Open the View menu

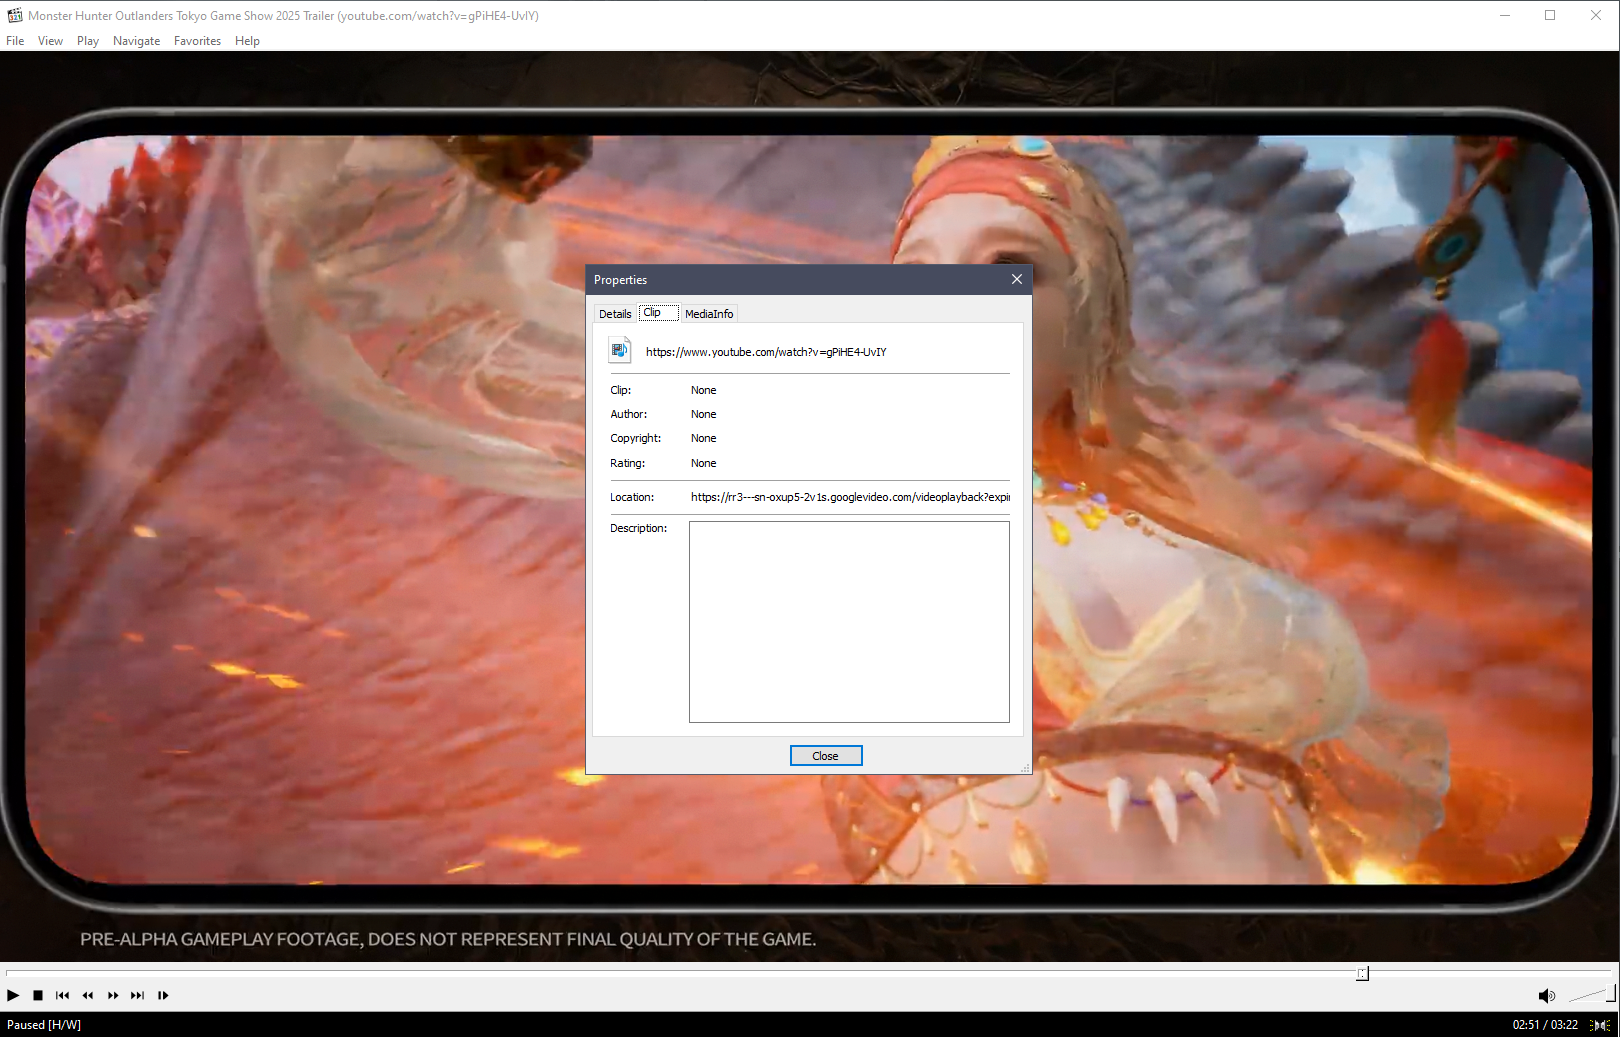pos(50,41)
